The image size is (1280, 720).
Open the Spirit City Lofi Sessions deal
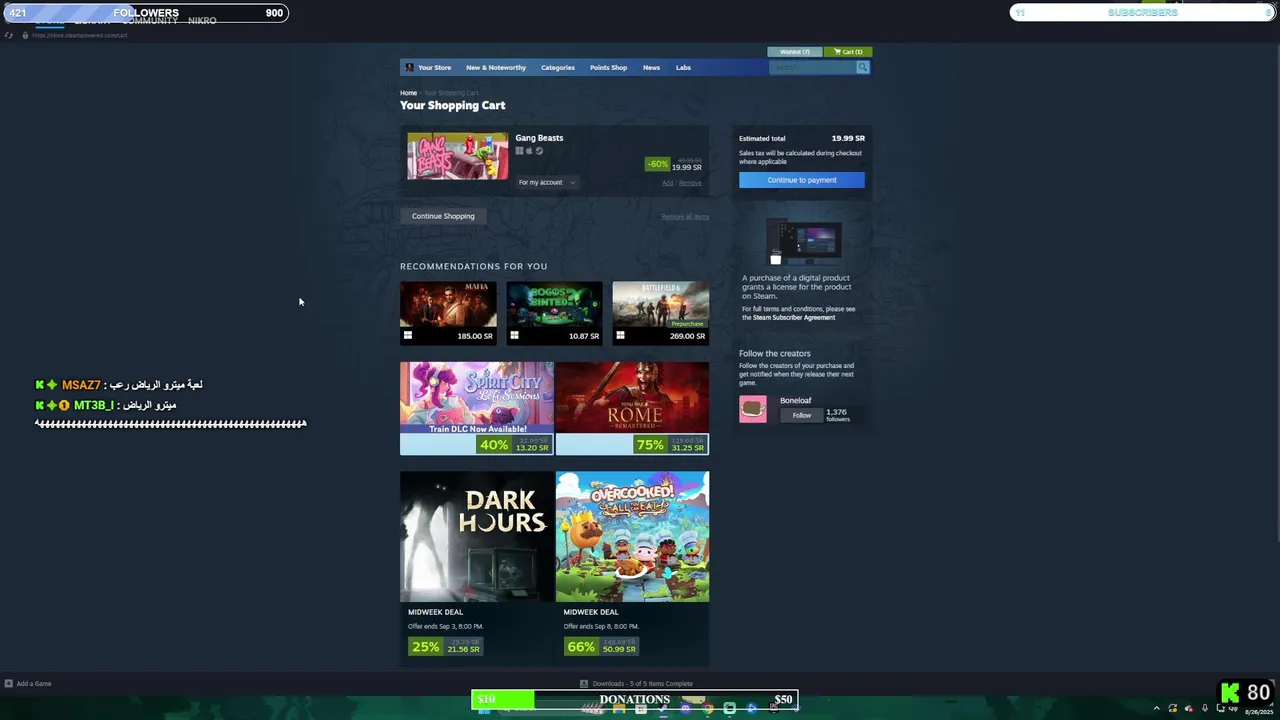[x=477, y=408]
